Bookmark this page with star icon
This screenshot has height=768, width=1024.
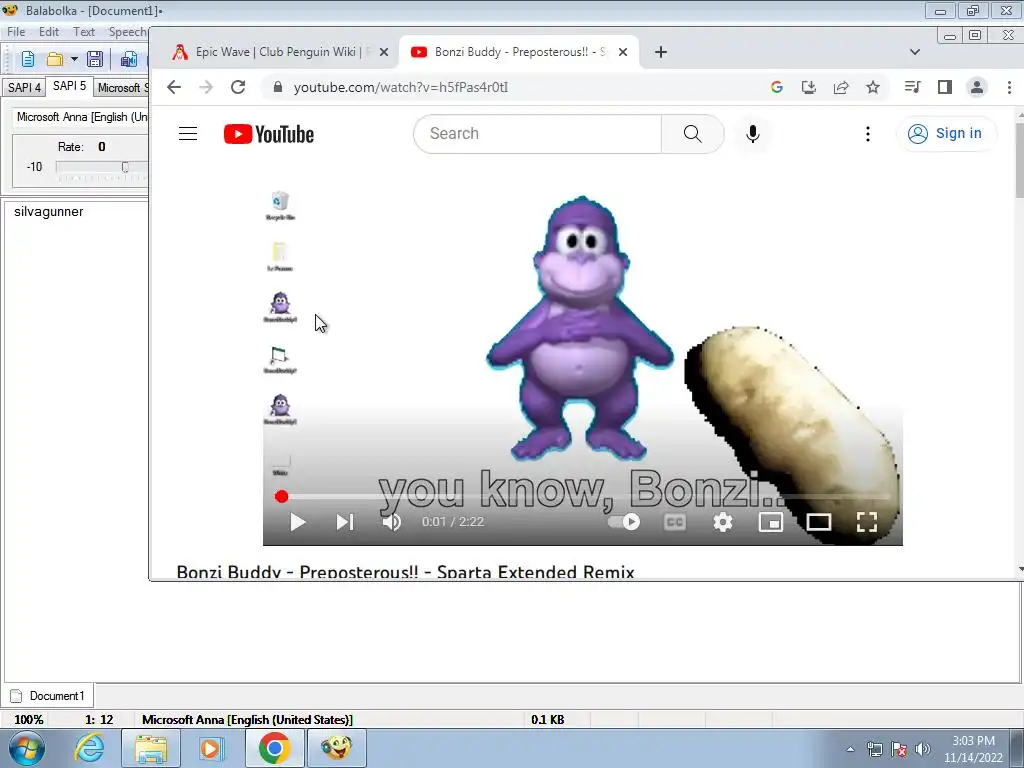point(872,88)
